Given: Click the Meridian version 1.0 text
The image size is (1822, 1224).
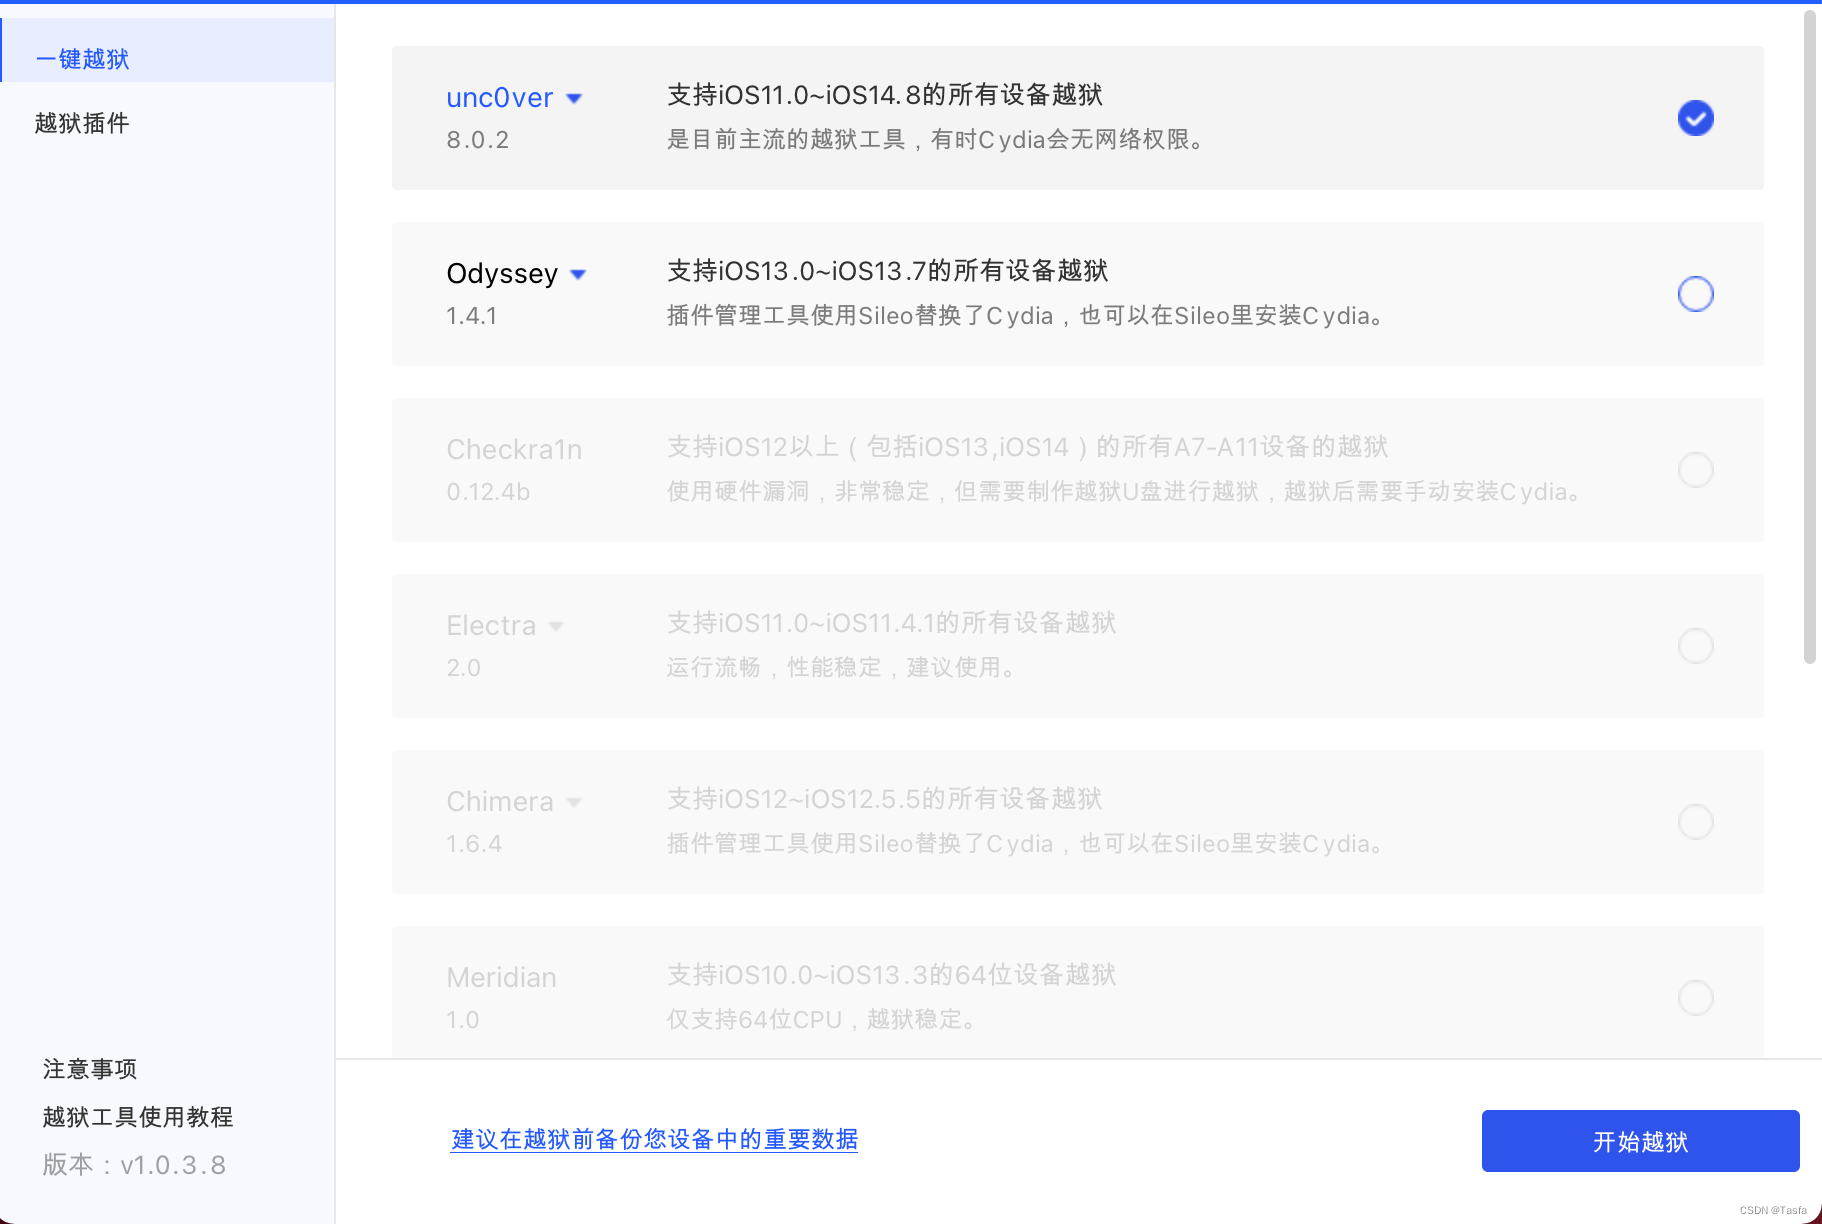Looking at the screenshot, I should point(462,1020).
